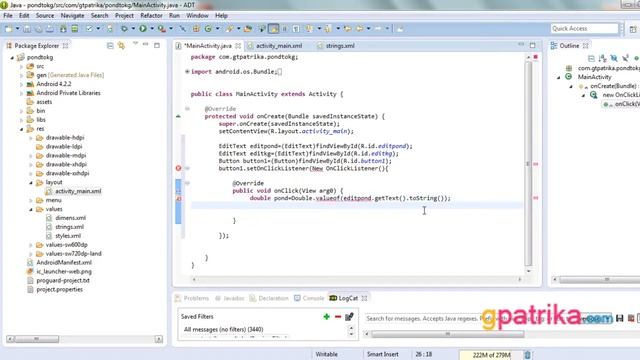Click the LogCat horizontal scrollbar
Screen dimensions: 640x360
447,334
